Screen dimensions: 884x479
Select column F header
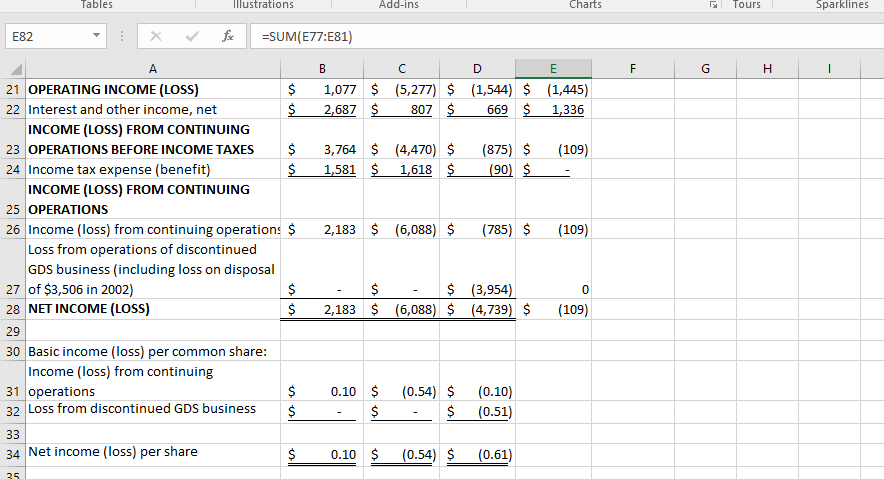click(x=633, y=69)
